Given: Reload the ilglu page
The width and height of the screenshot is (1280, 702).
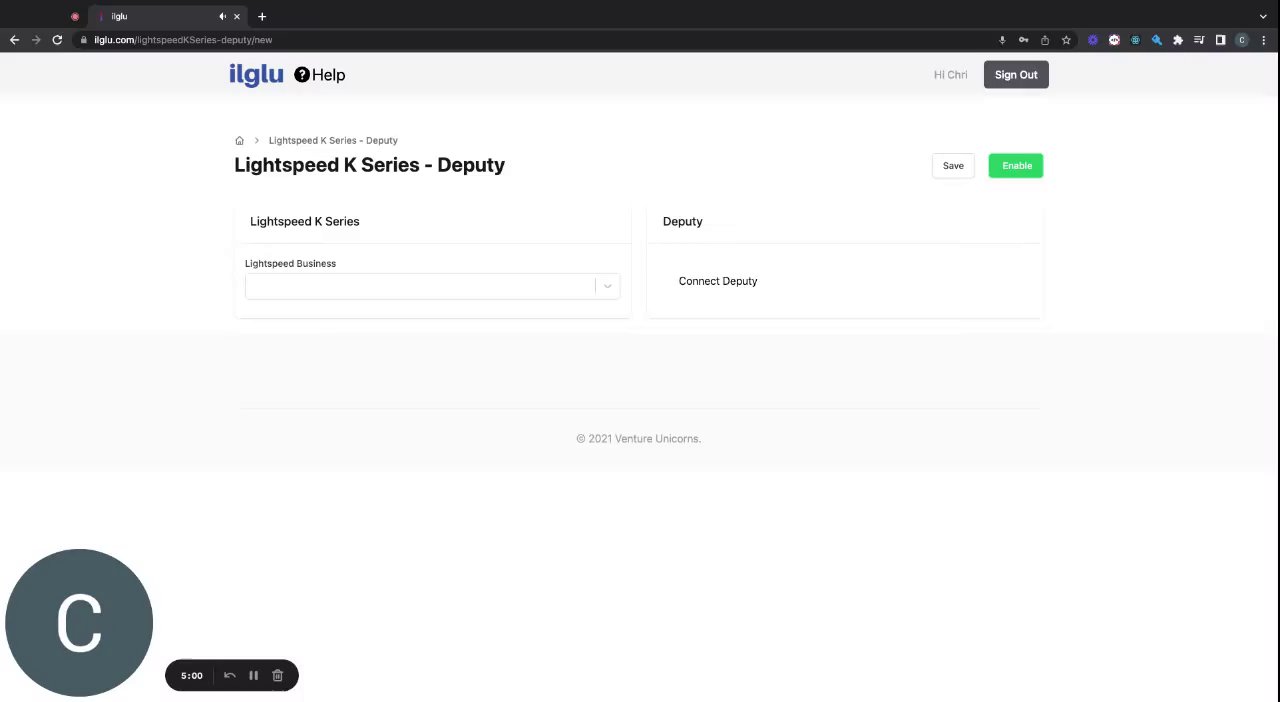Looking at the screenshot, I should tap(57, 40).
